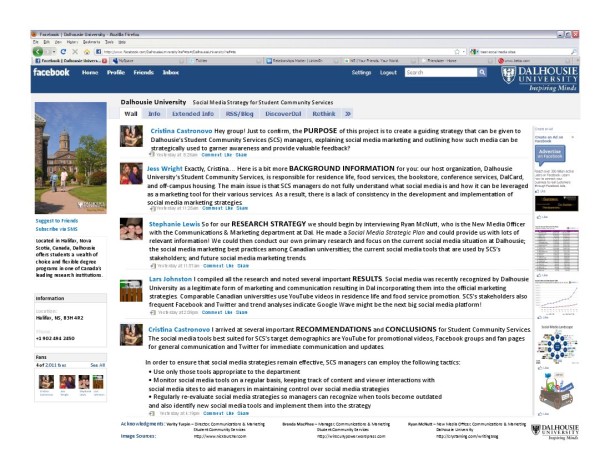This screenshot has height=471, width=610.
Task: Click Like under the Social Media Landscape image
Action: (x=543, y=368)
